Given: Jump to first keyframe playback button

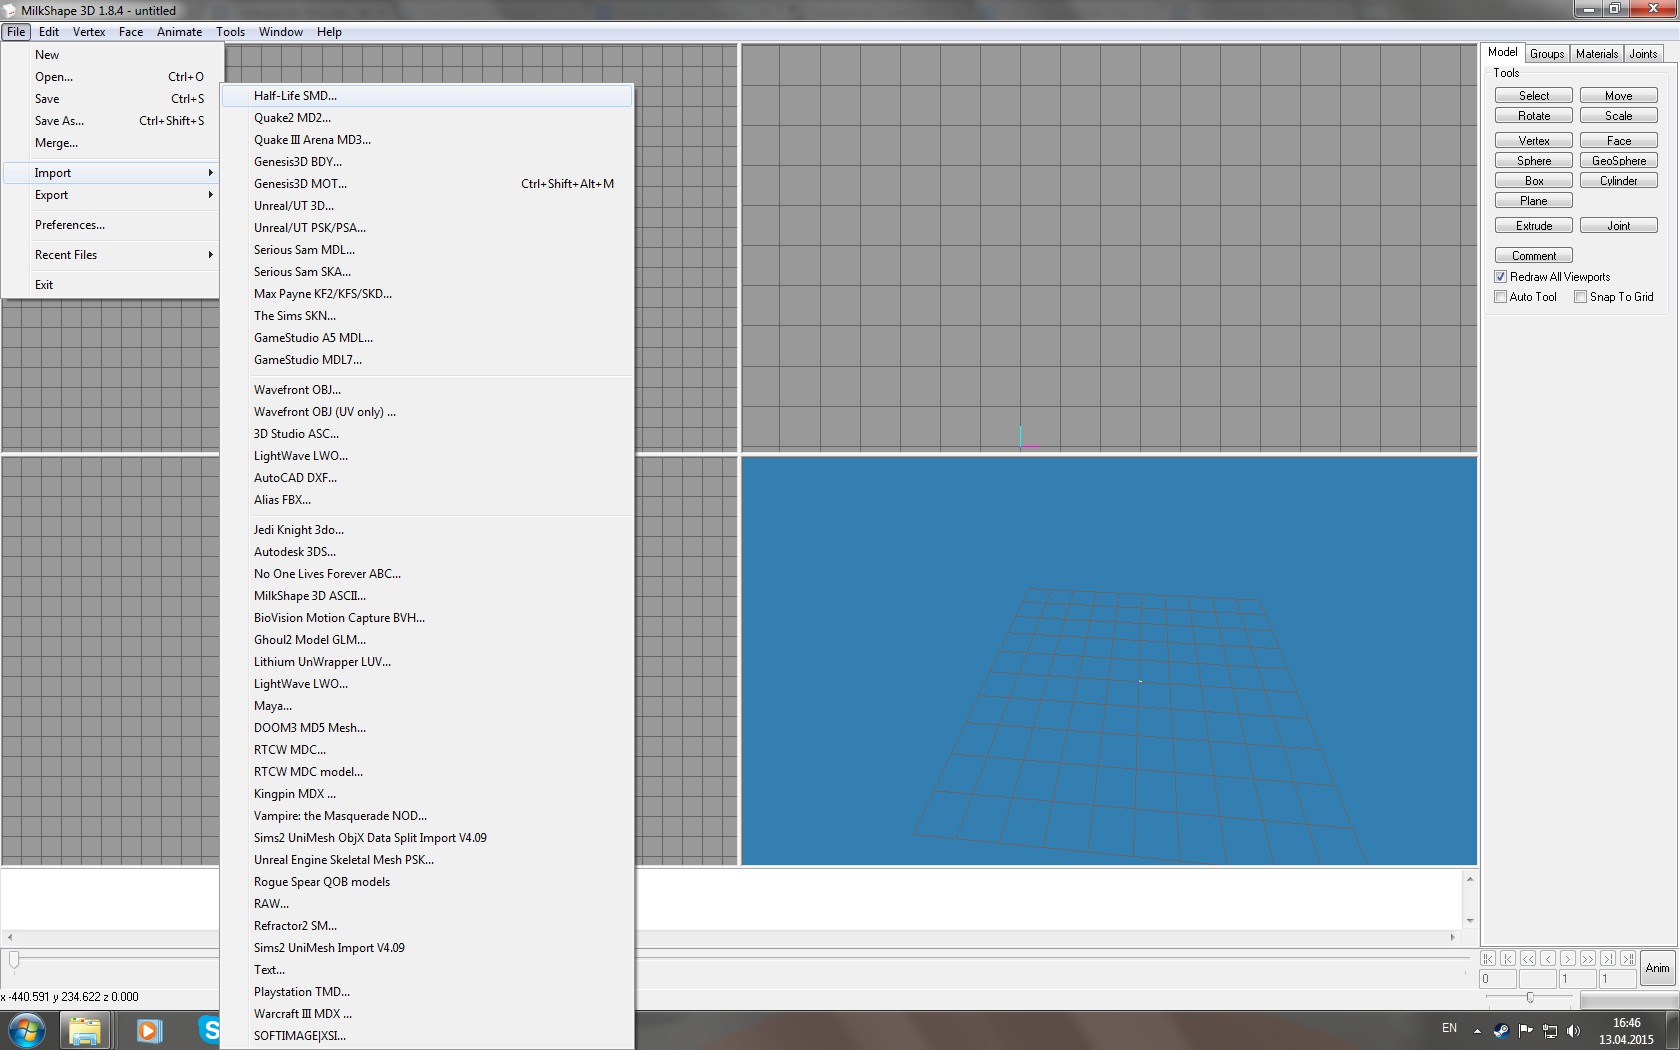Looking at the screenshot, I should tap(1488, 958).
